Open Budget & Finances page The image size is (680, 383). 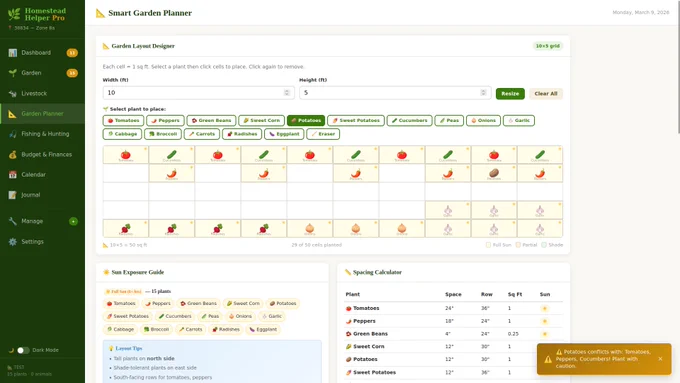pyautogui.click(x=42, y=154)
